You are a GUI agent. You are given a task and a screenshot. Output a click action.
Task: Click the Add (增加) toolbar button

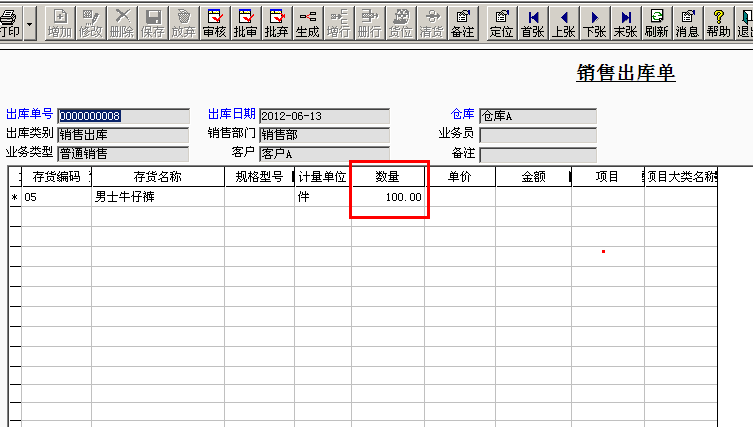point(60,23)
